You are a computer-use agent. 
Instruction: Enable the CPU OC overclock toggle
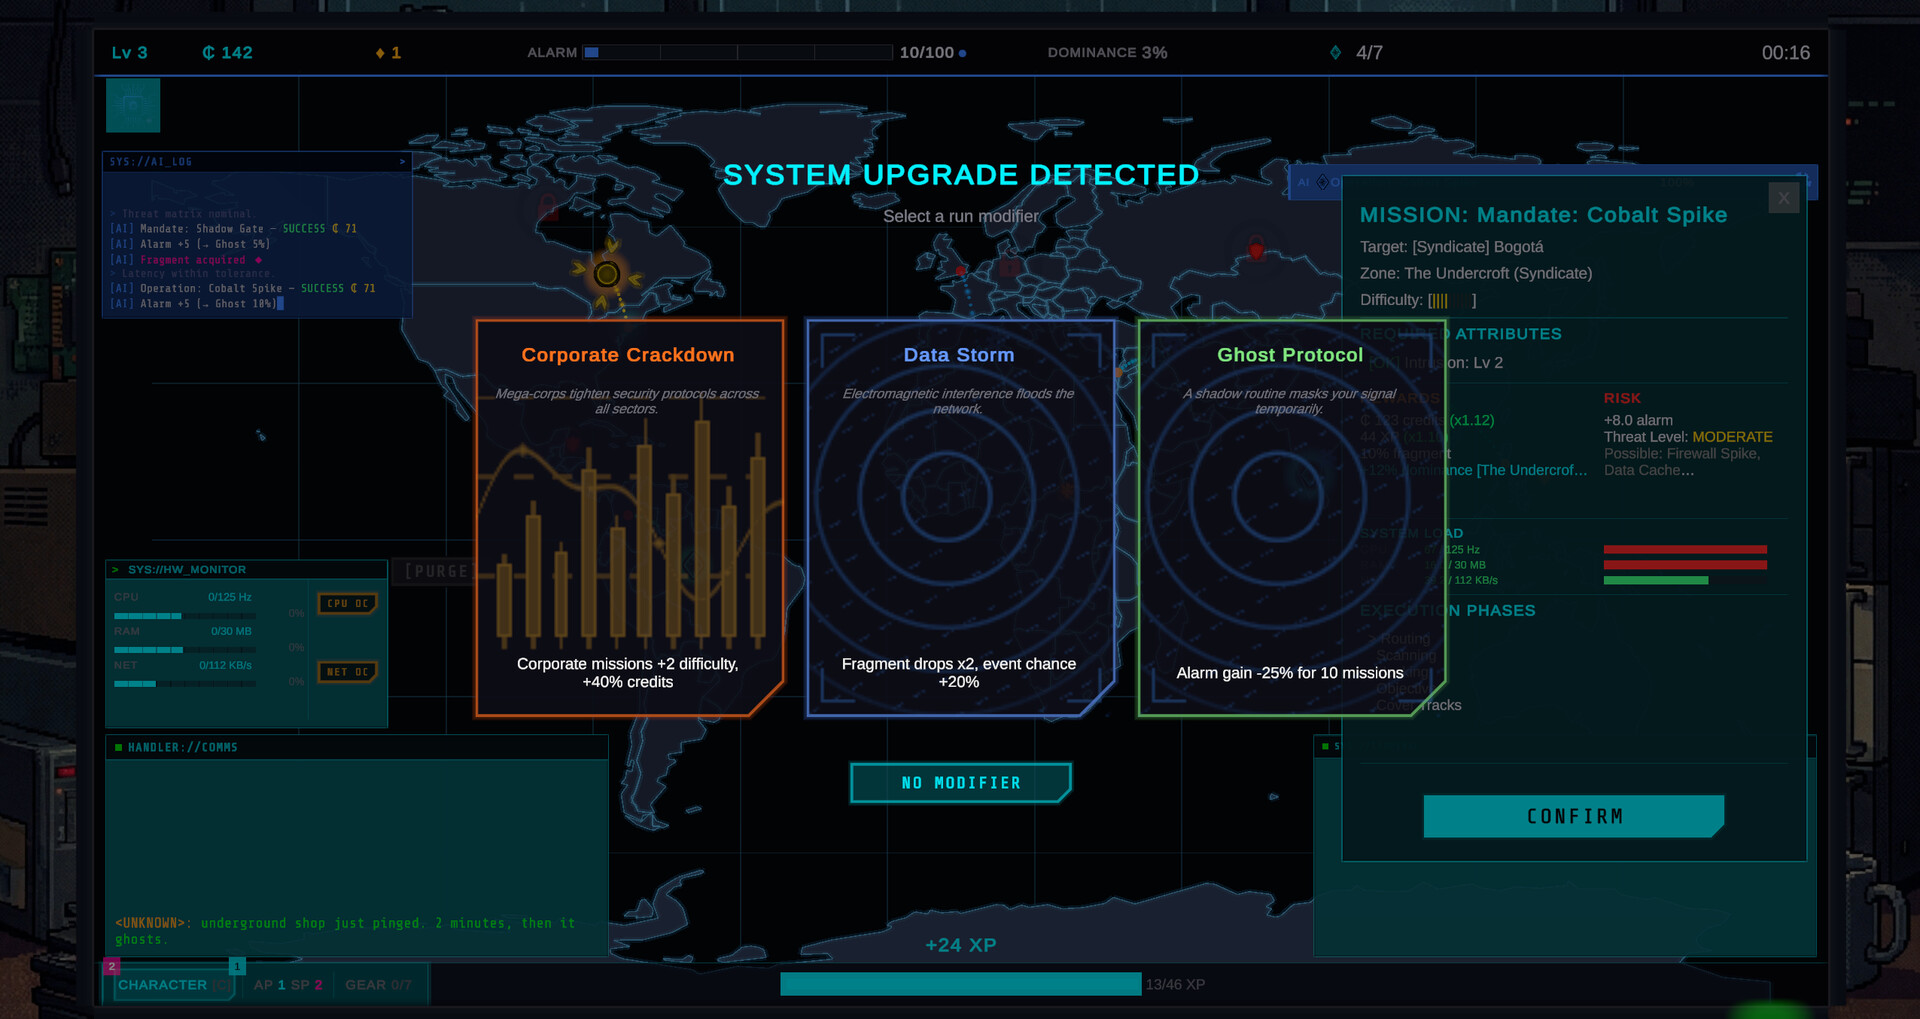pos(347,603)
